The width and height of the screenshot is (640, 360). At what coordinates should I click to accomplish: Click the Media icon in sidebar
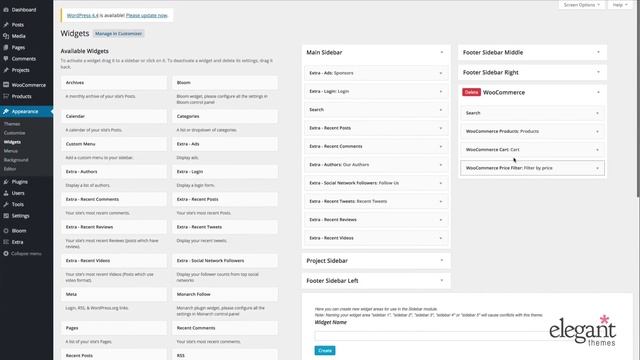pos(6,36)
